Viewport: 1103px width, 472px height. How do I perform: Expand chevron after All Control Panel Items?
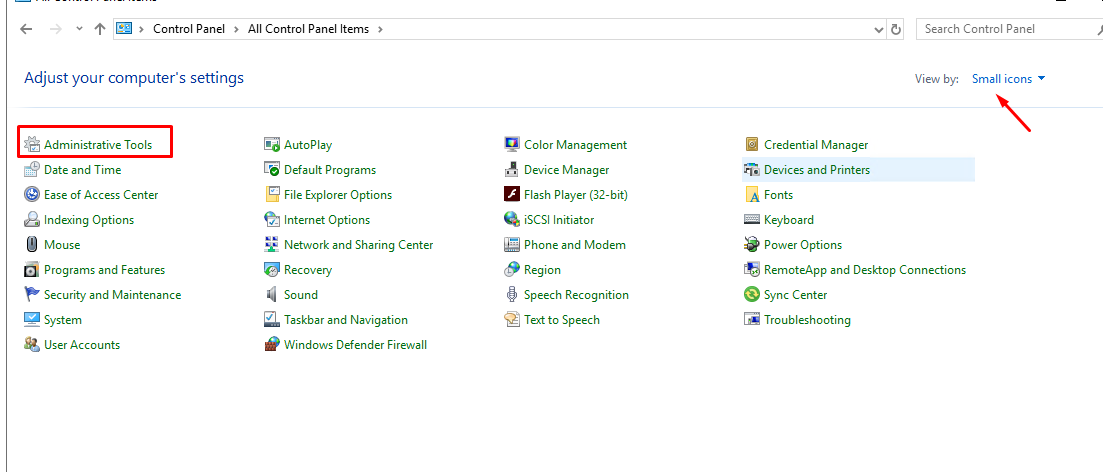click(381, 29)
